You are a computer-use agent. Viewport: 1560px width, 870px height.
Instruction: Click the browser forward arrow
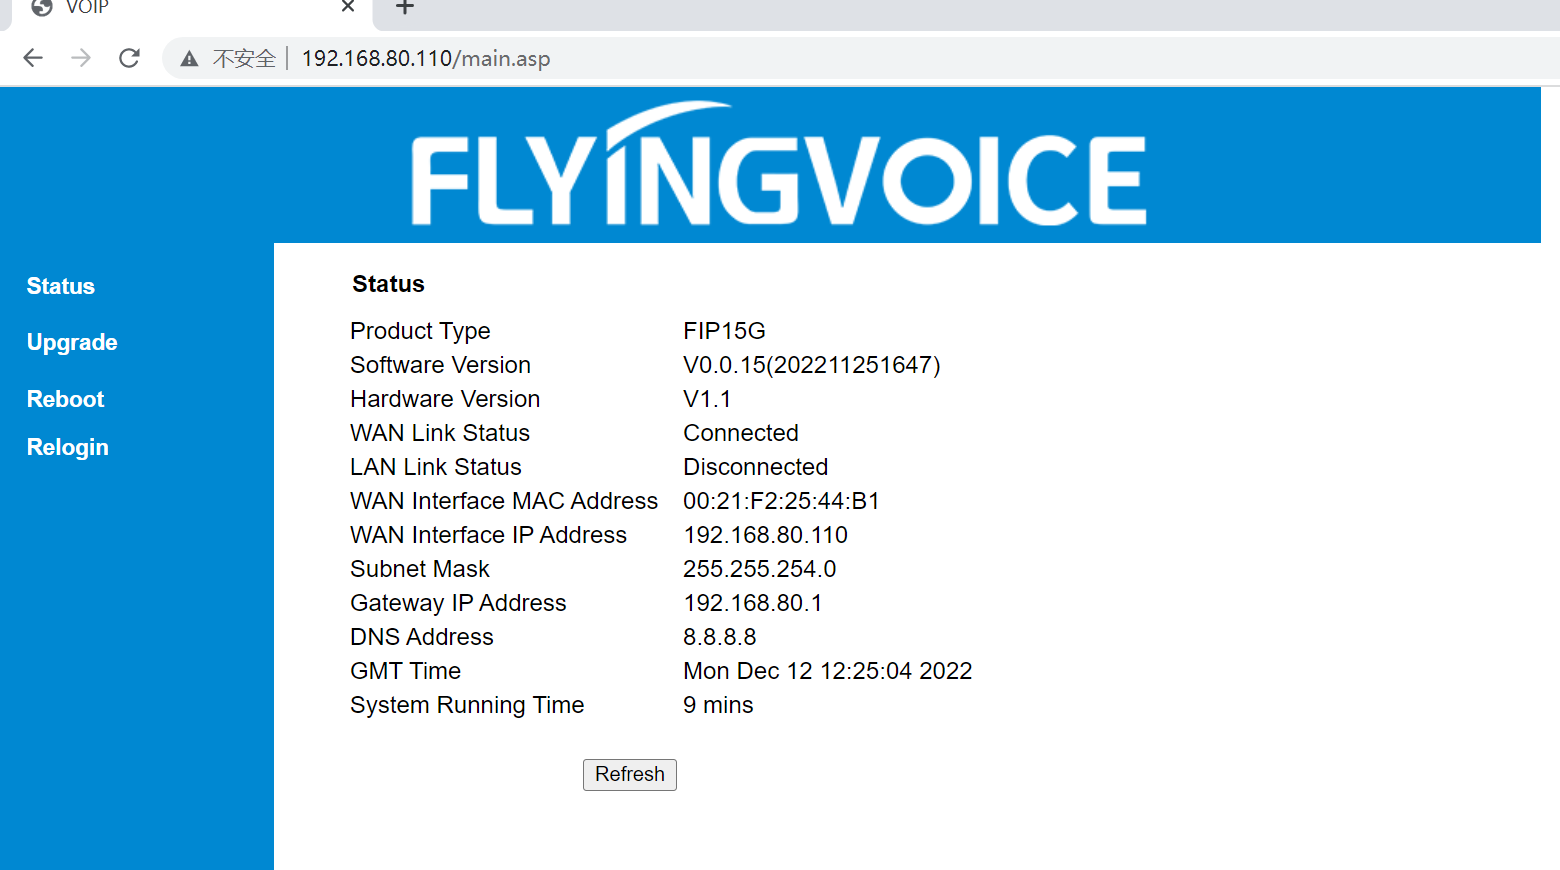pyautogui.click(x=81, y=58)
